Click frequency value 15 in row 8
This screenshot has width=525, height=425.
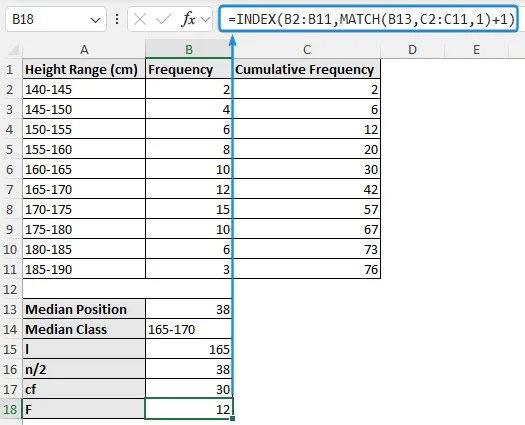[189, 209]
